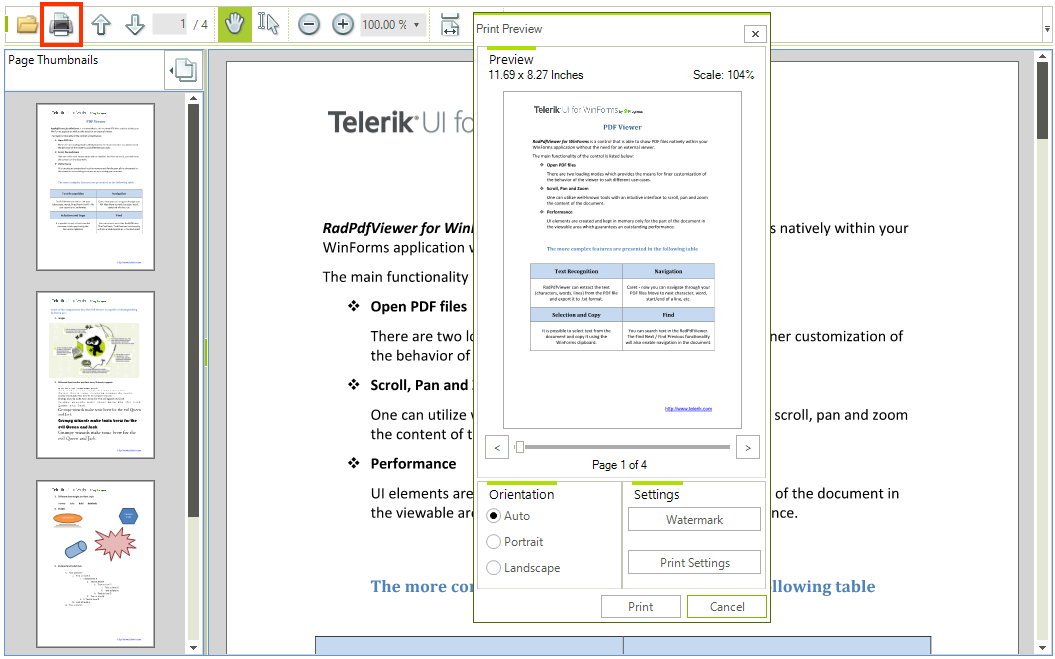Click the preview page image
Viewport: 1055px width, 659px height.
point(622,260)
